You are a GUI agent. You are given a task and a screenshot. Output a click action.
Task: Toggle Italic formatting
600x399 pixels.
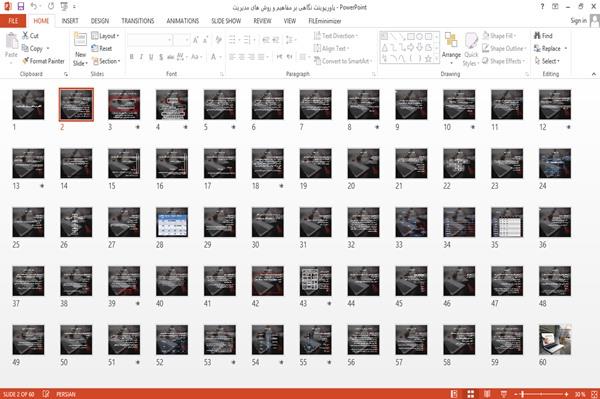click(x=141, y=57)
